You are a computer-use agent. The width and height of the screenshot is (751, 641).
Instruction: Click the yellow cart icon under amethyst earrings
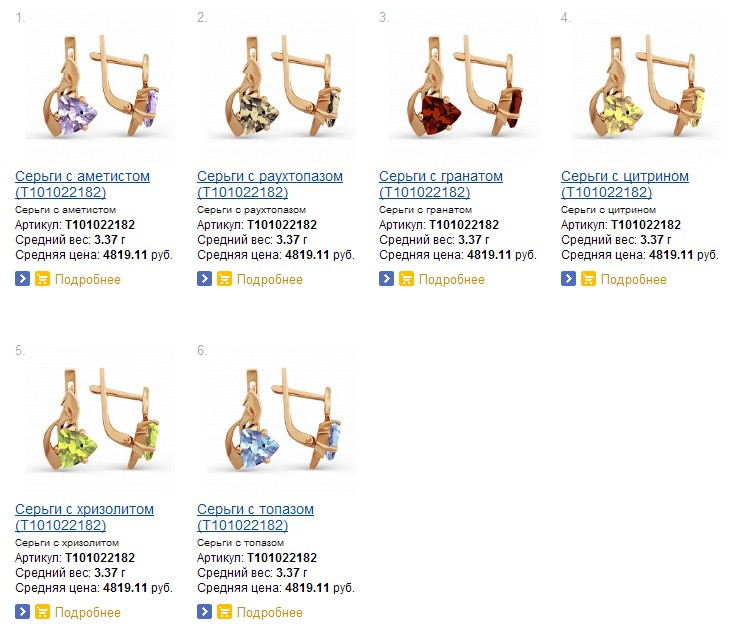point(42,279)
